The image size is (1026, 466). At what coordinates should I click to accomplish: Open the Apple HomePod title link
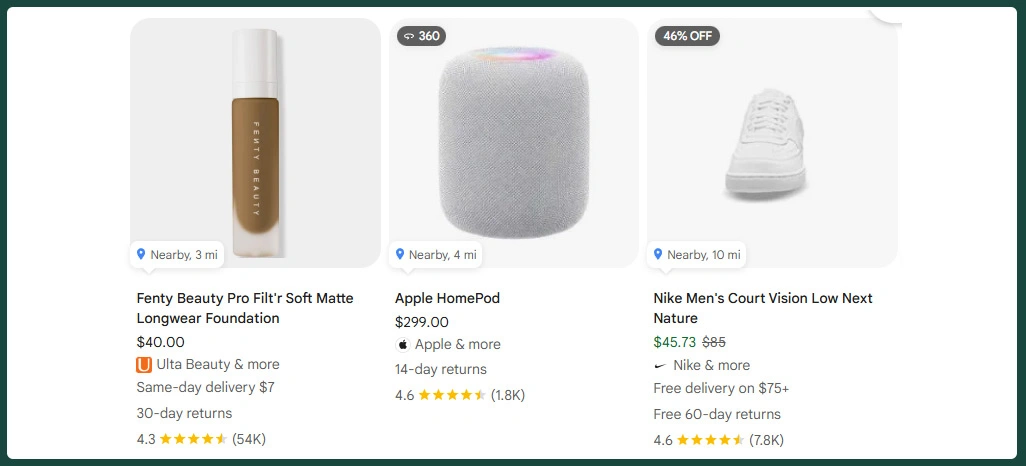click(447, 298)
